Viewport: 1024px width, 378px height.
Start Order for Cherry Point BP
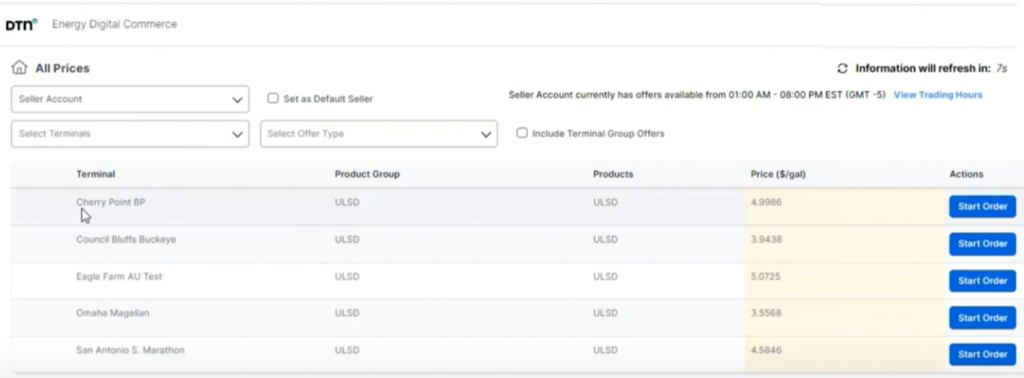point(982,206)
